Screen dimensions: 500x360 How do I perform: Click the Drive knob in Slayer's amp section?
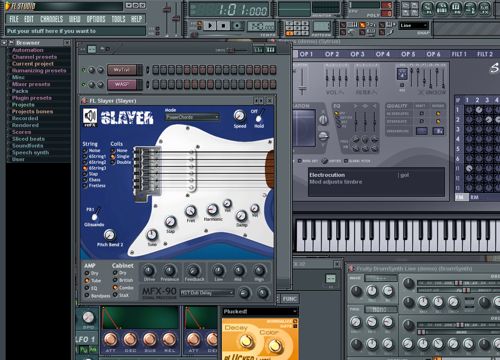click(x=149, y=270)
